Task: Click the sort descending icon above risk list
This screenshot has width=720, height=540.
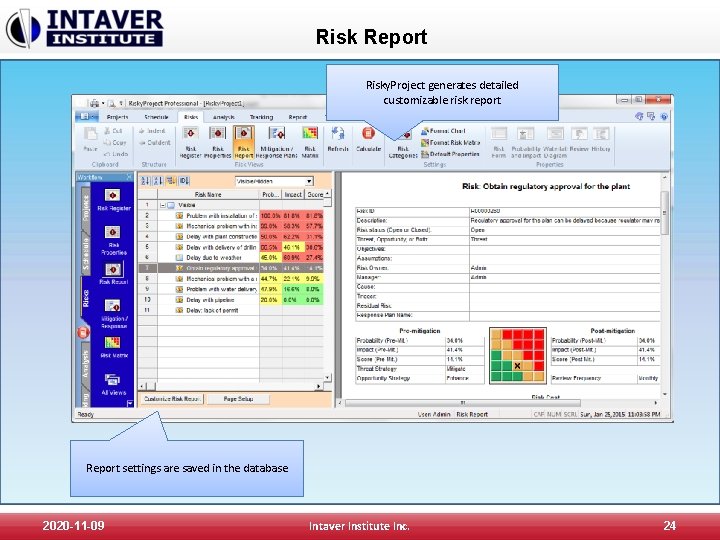Action: 158,181
